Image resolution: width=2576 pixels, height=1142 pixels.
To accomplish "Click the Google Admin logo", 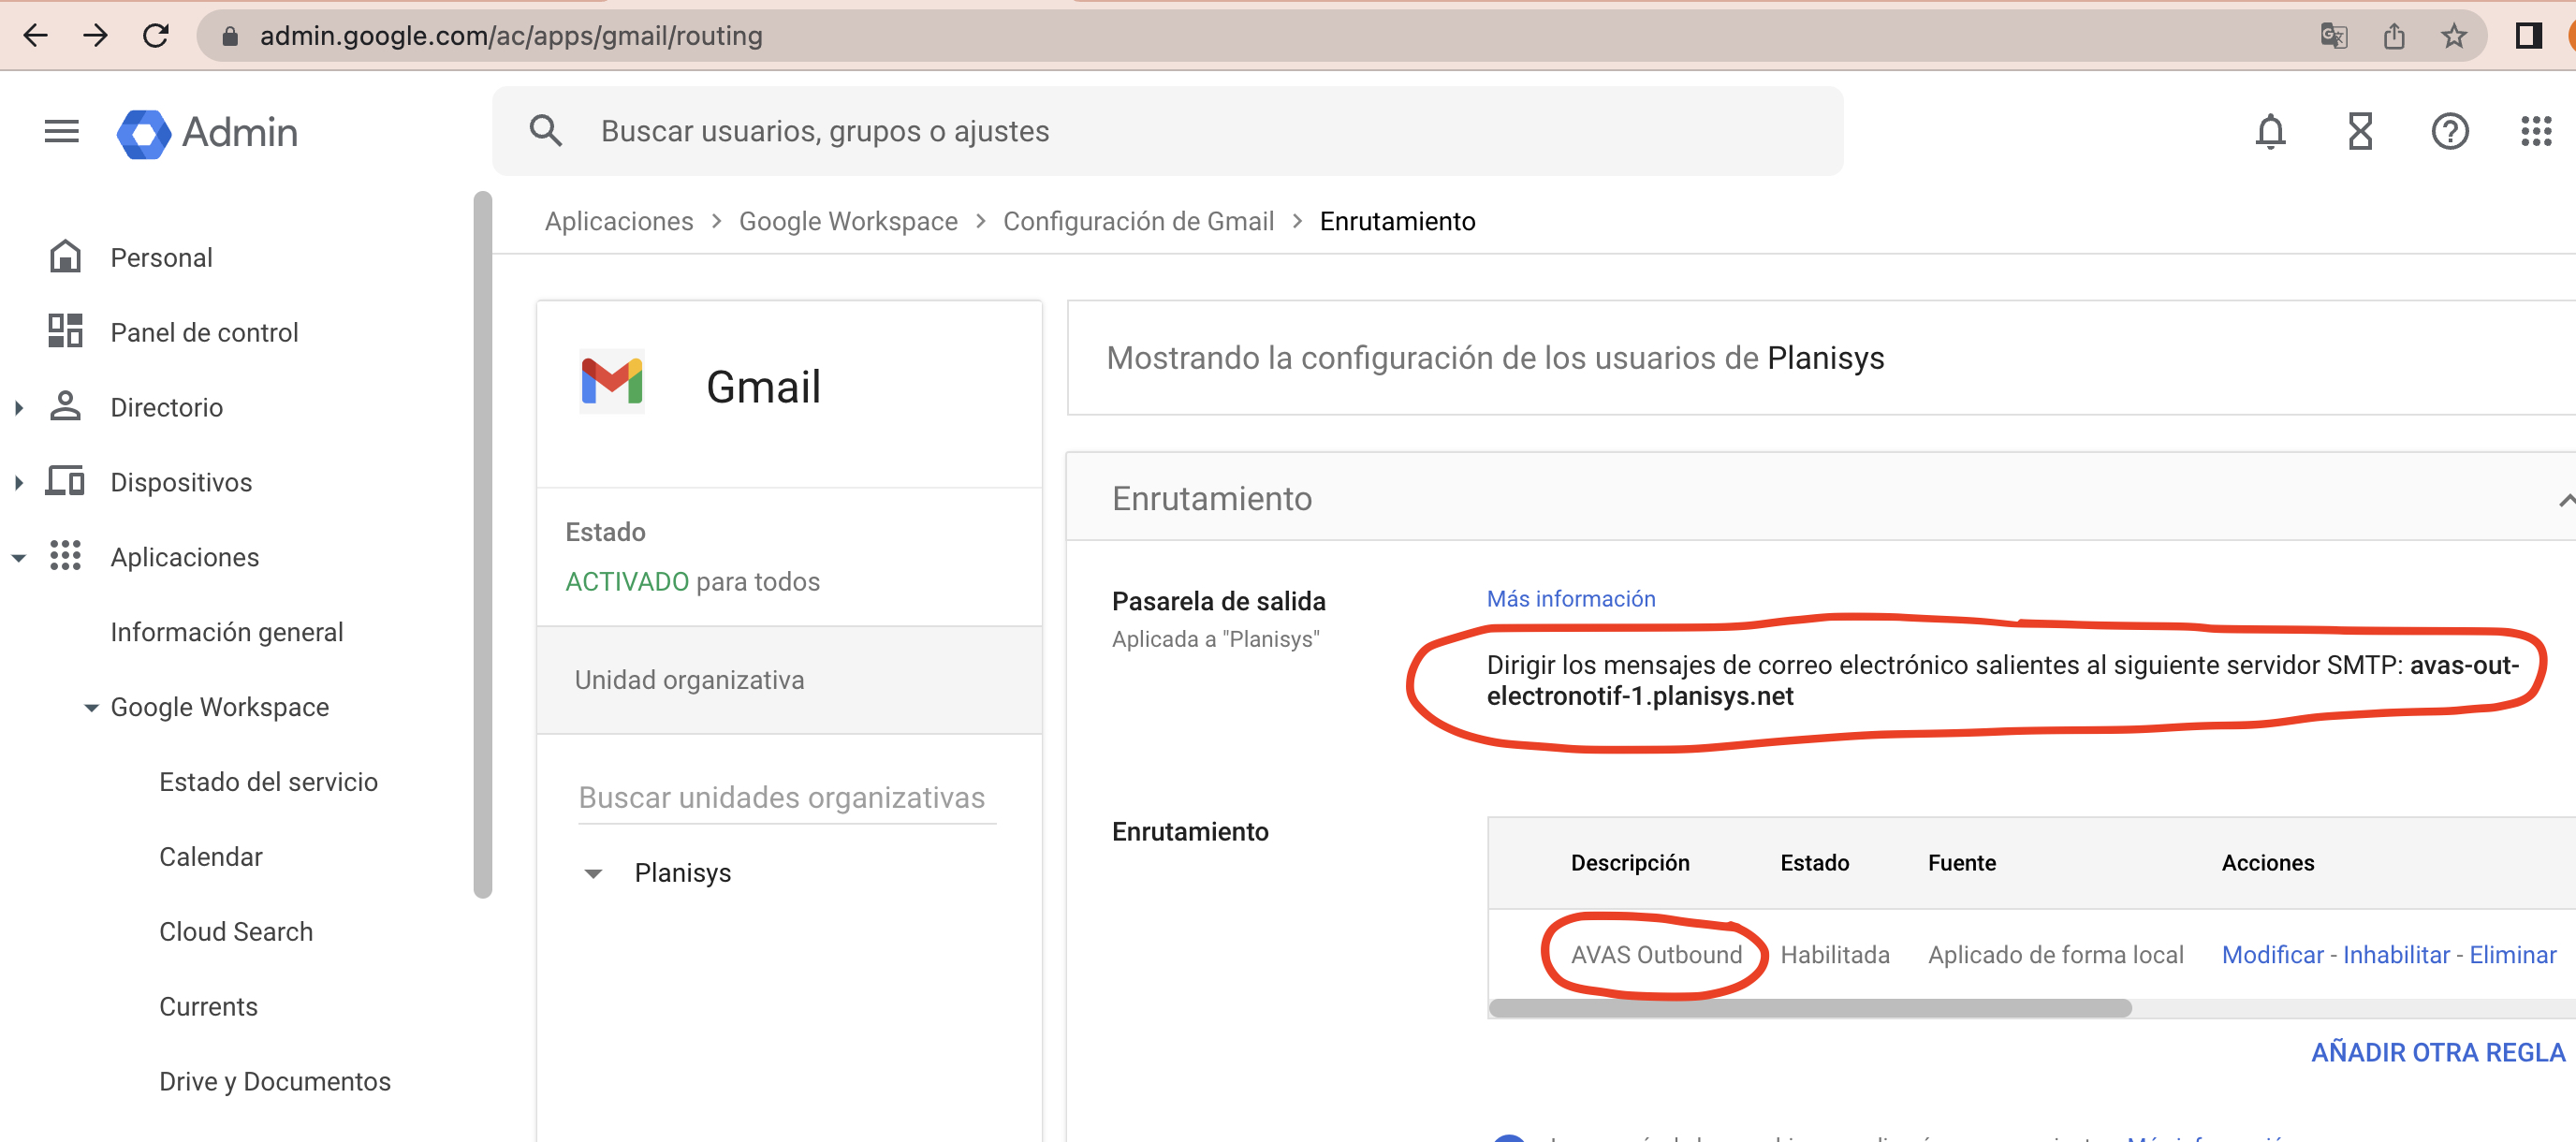I will point(207,132).
